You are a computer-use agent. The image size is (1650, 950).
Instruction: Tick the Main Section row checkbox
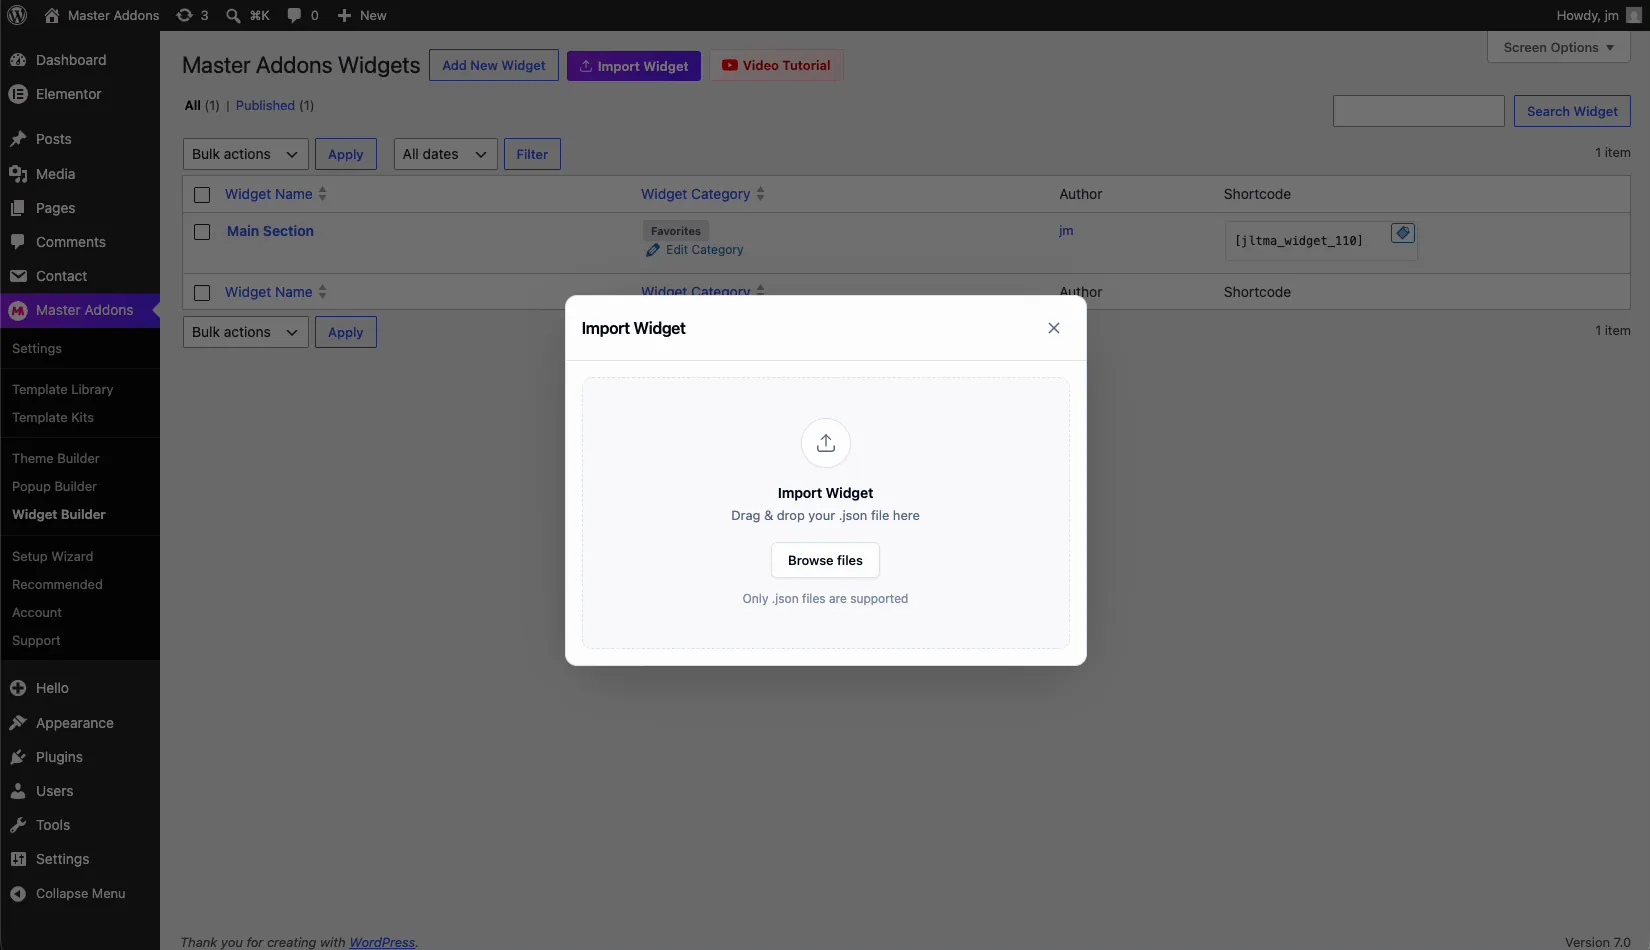coord(202,232)
